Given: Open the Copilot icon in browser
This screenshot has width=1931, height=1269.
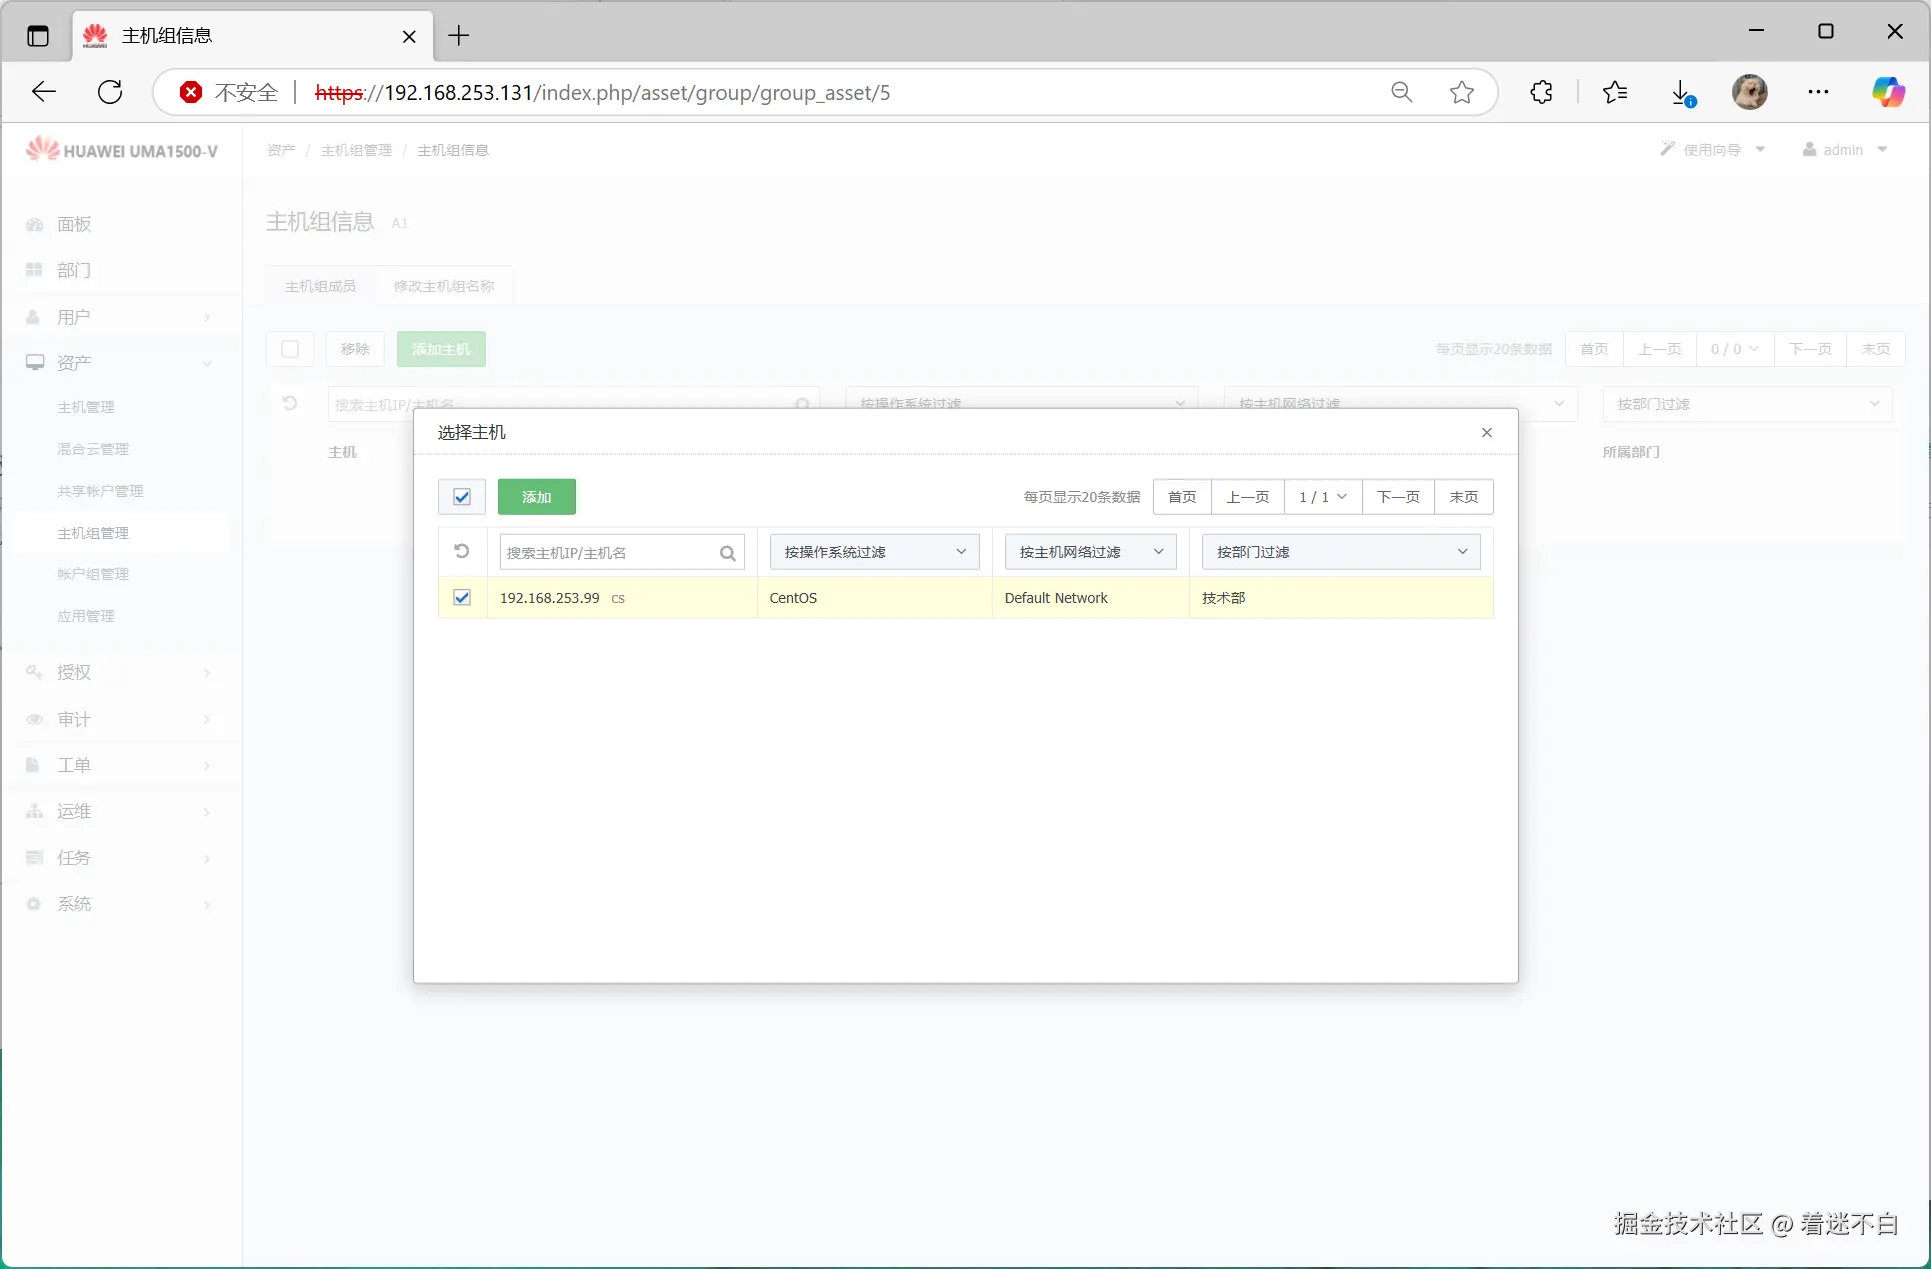Looking at the screenshot, I should [1887, 92].
